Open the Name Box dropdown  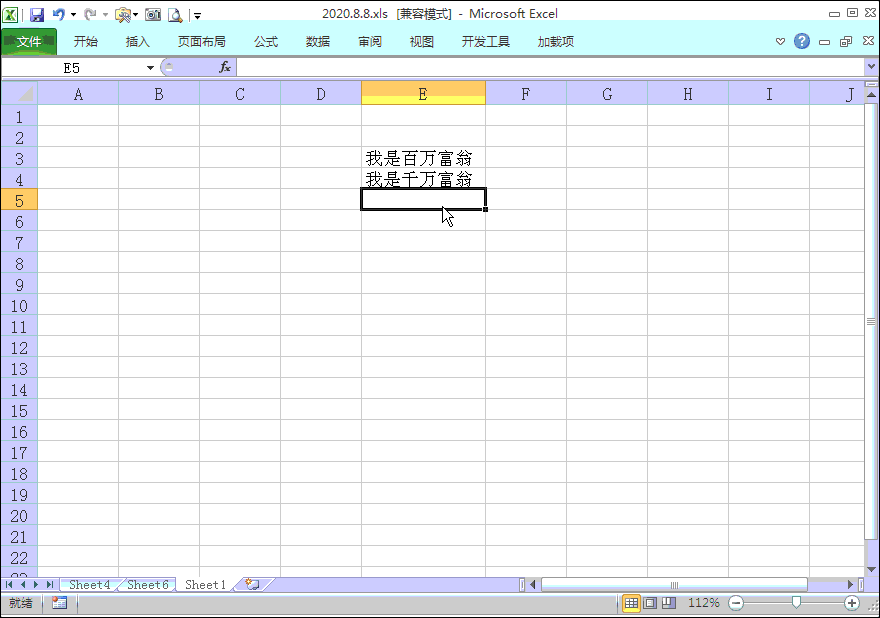tap(149, 67)
